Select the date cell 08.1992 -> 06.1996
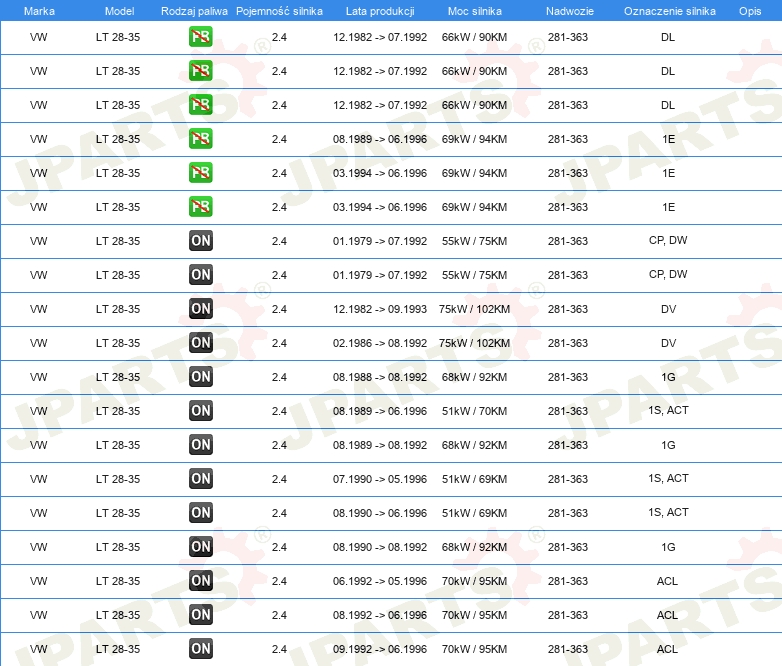 (380, 615)
